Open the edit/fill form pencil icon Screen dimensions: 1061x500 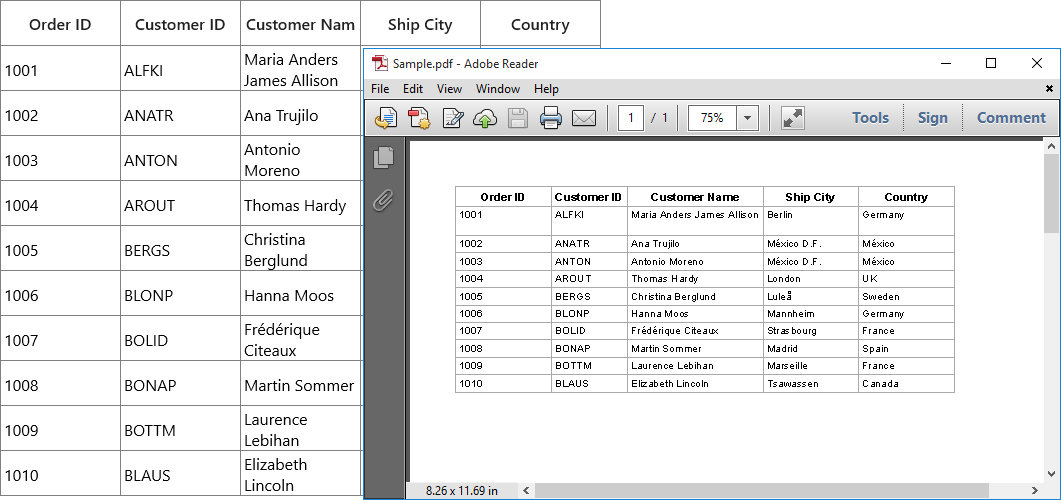[452, 118]
